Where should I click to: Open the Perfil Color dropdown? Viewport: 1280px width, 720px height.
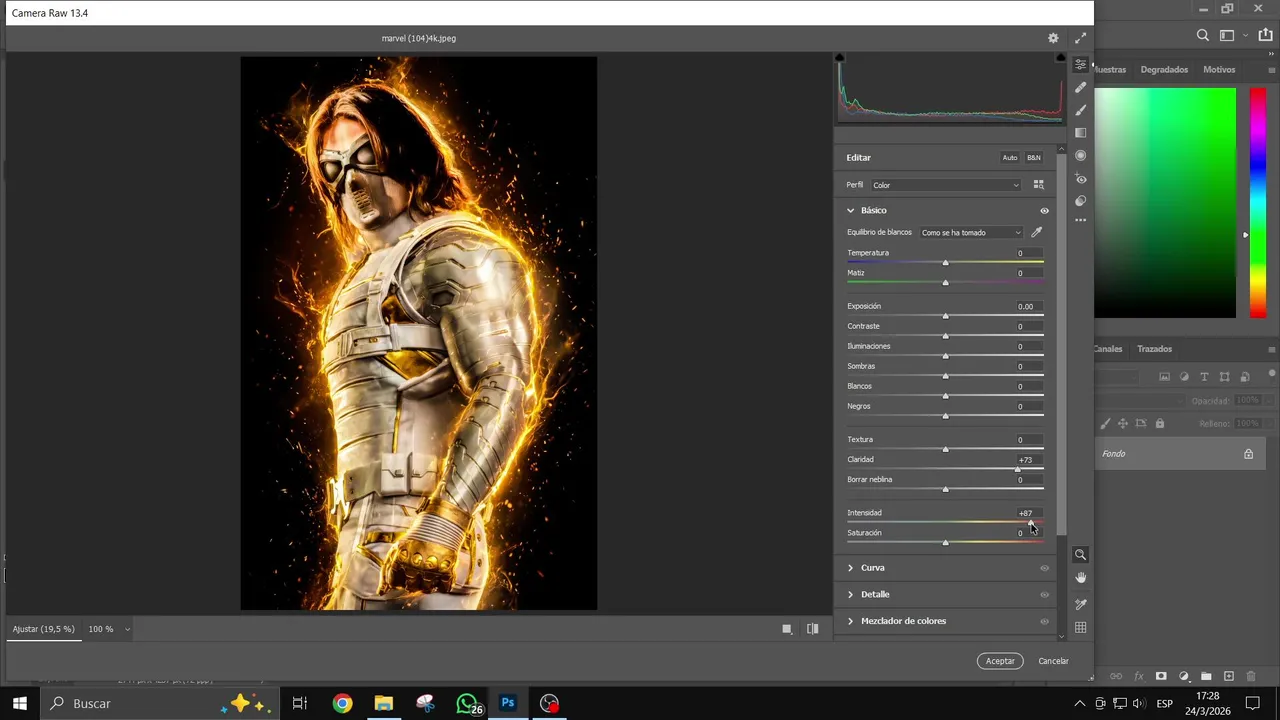pyautogui.click(x=946, y=185)
